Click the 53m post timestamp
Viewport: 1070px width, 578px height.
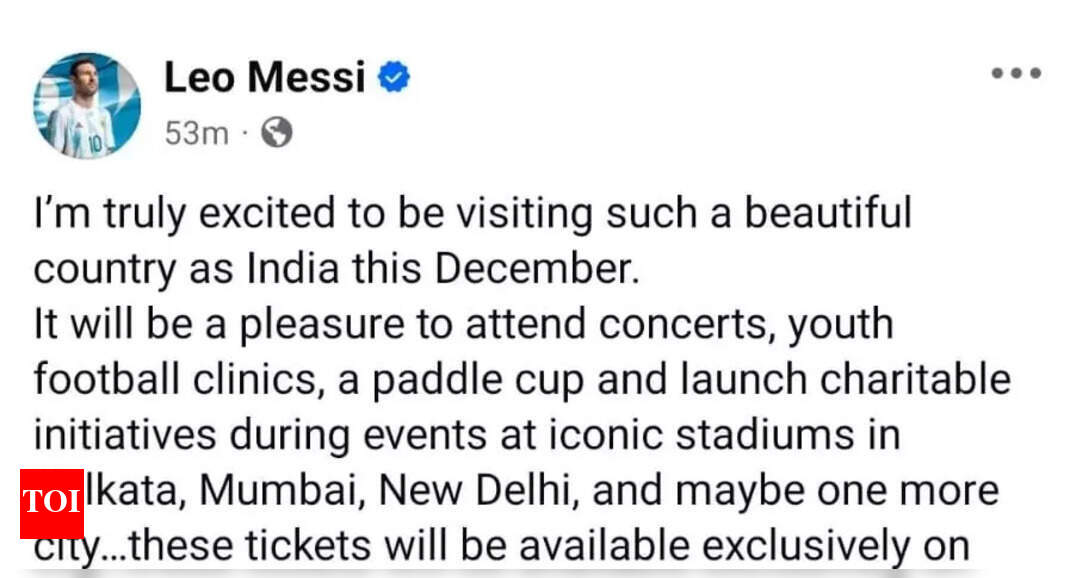tap(196, 132)
